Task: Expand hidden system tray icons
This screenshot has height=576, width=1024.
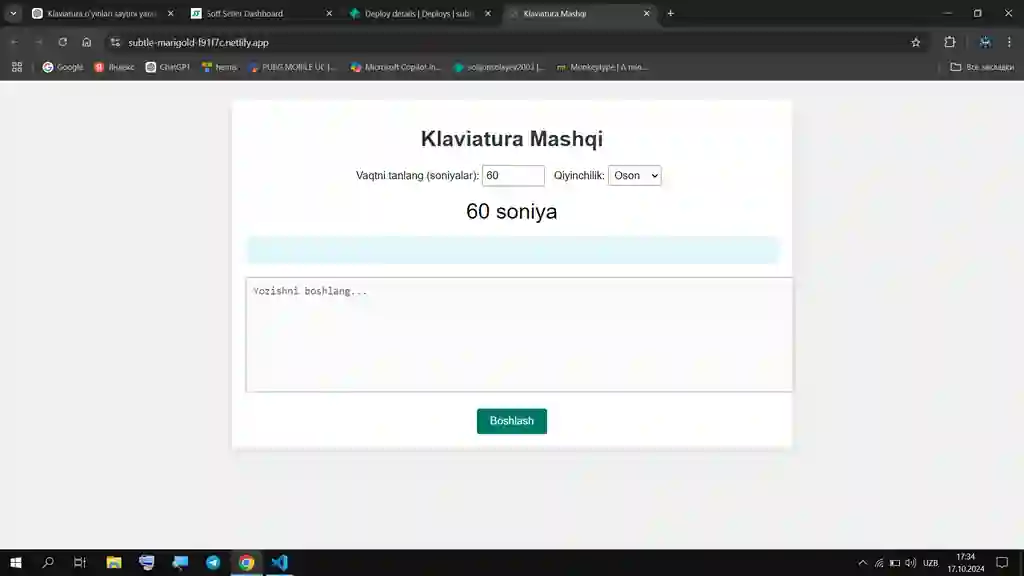Action: [x=861, y=562]
